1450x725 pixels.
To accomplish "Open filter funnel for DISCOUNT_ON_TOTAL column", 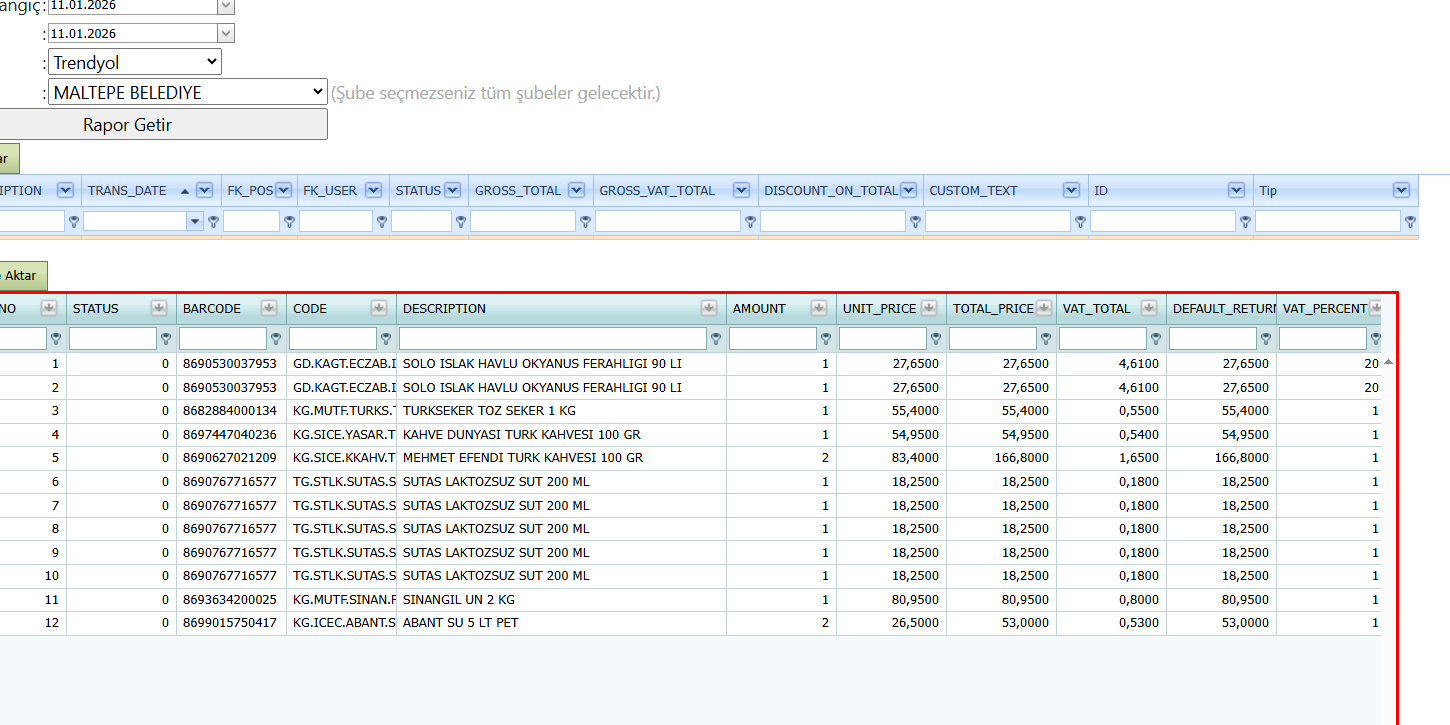I will 915,222.
